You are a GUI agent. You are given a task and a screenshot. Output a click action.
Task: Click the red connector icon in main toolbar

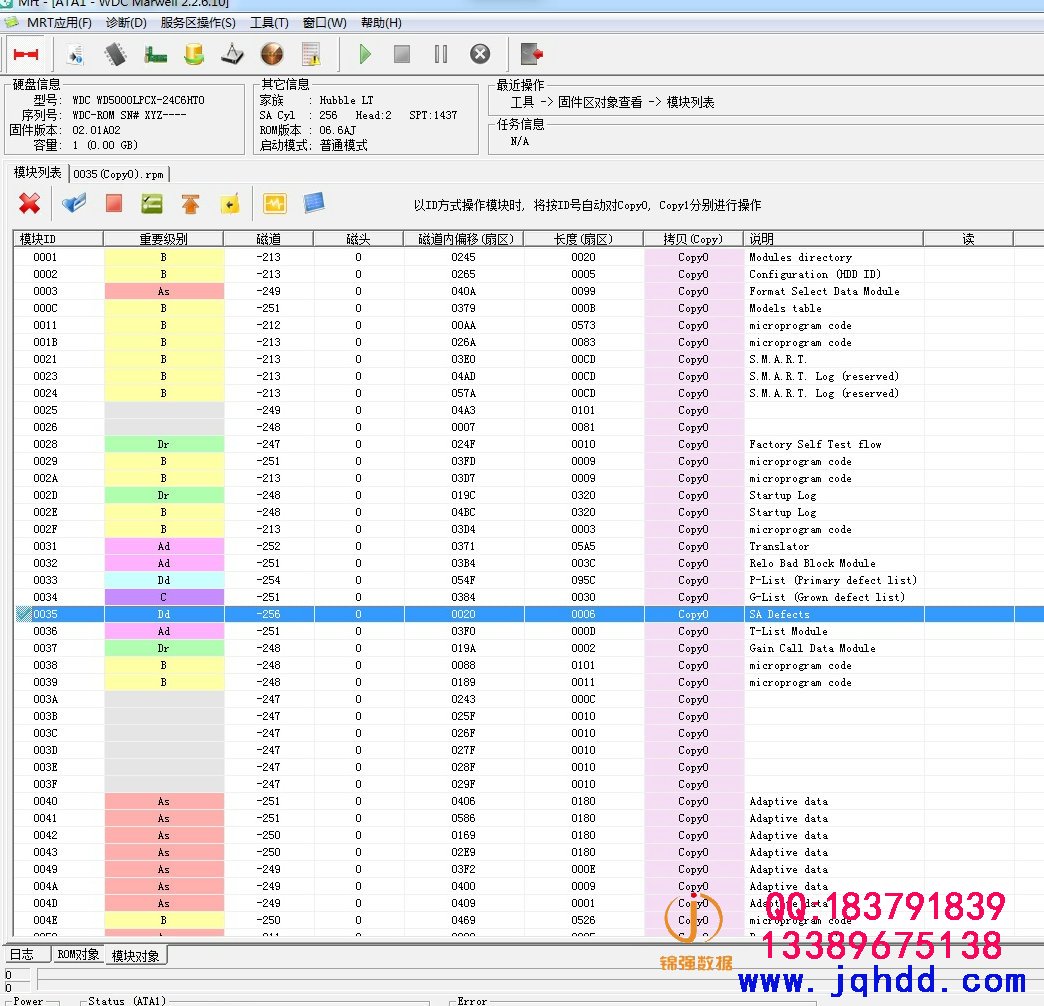(x=26, y=54)
